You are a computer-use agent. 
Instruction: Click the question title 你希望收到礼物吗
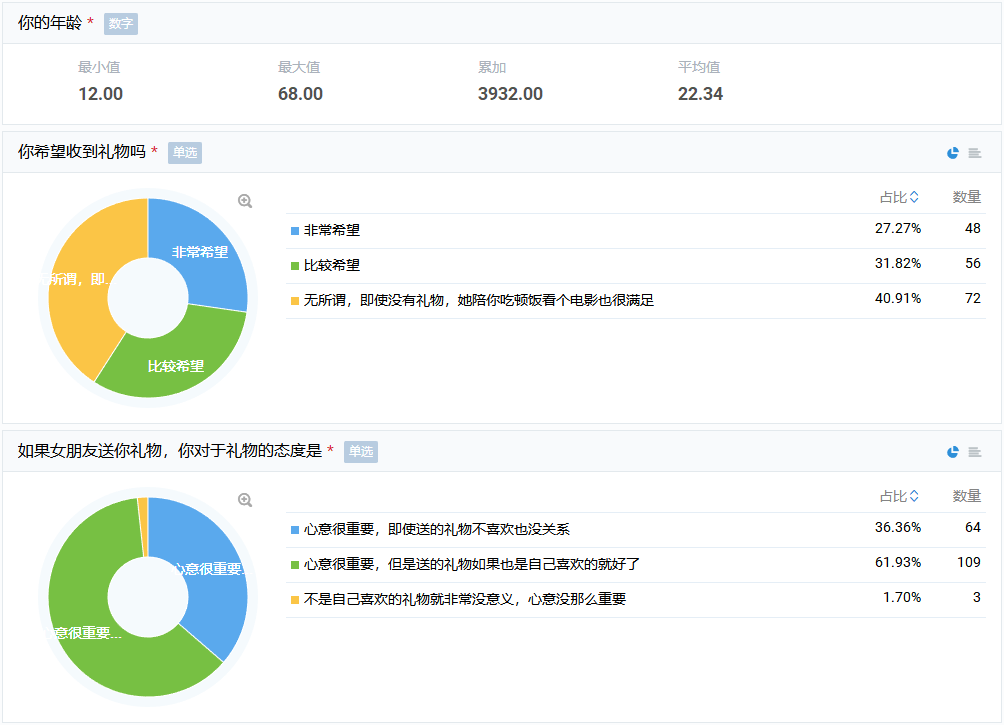82,152
